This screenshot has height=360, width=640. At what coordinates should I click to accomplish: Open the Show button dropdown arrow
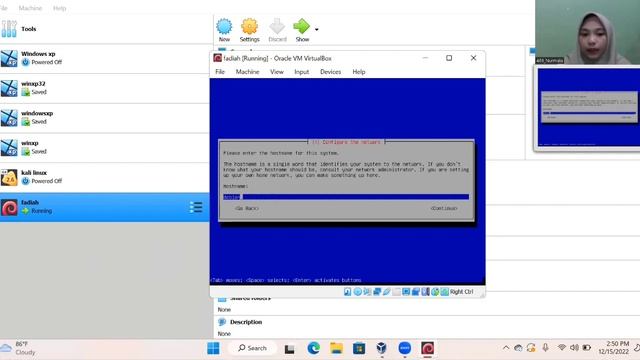[x=317, y=29]
